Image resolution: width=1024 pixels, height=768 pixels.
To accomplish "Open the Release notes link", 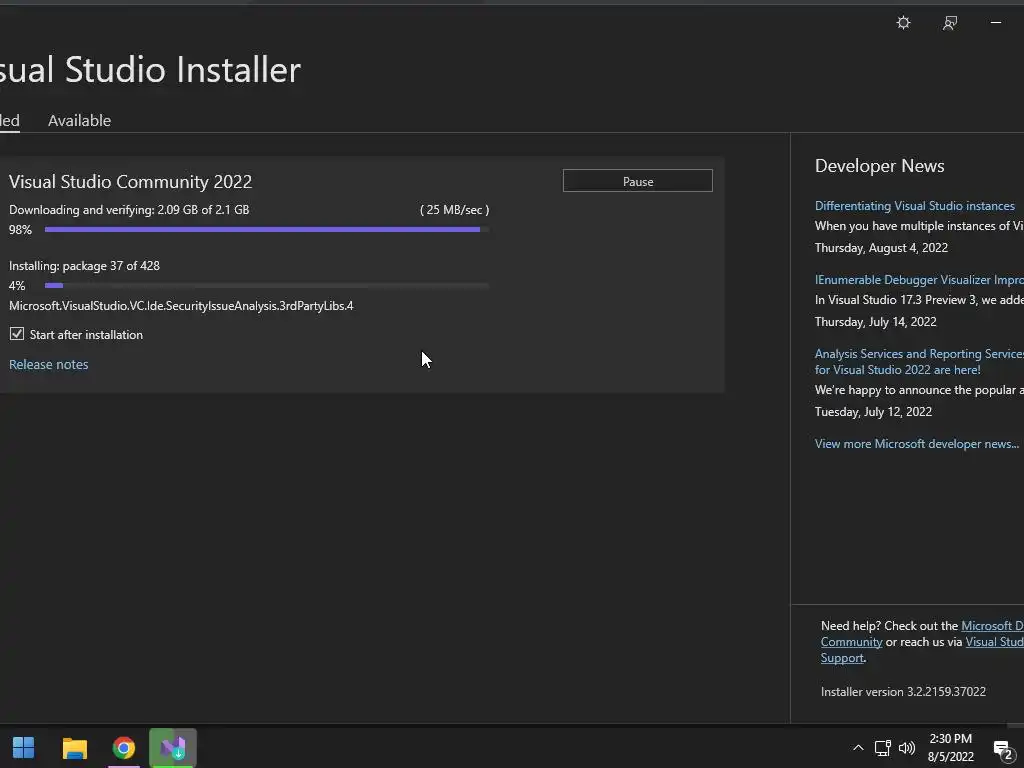I will click(x=49, y=364).
